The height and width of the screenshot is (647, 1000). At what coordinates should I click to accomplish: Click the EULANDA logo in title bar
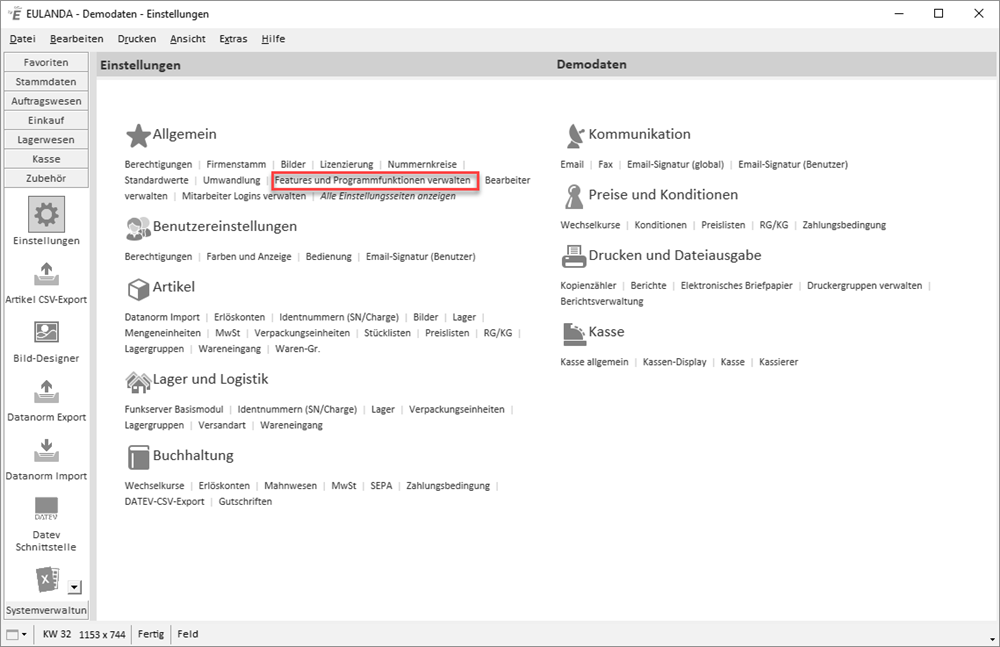pos(15,13)
